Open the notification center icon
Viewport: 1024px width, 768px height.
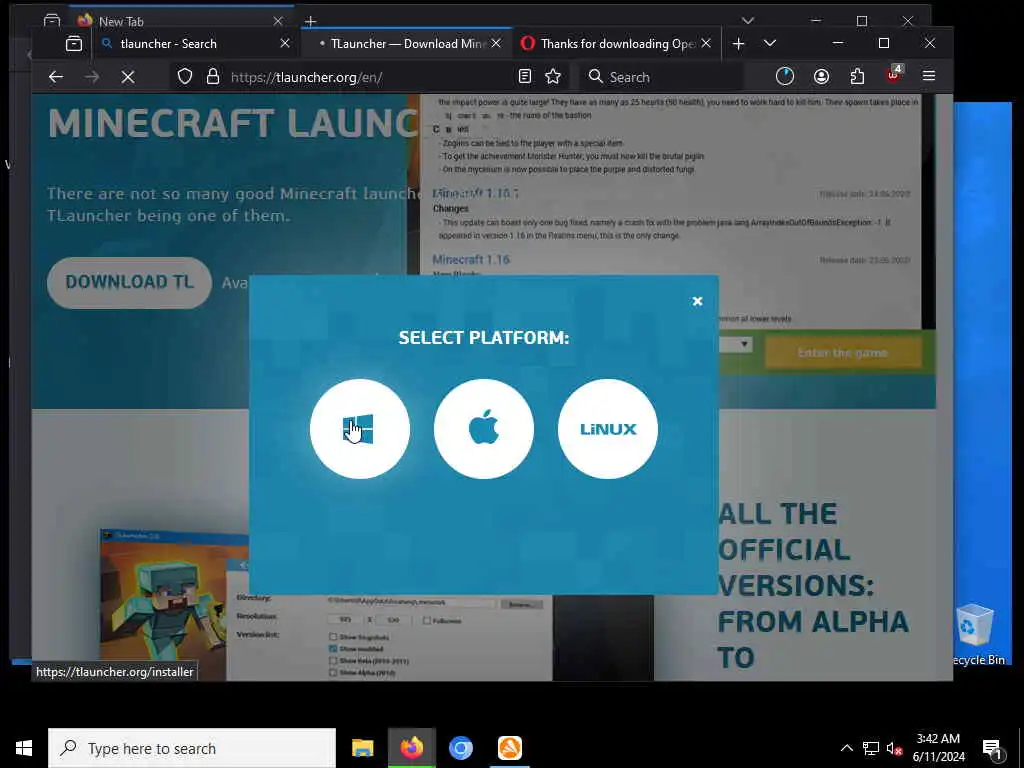click(x=992, y=749)
